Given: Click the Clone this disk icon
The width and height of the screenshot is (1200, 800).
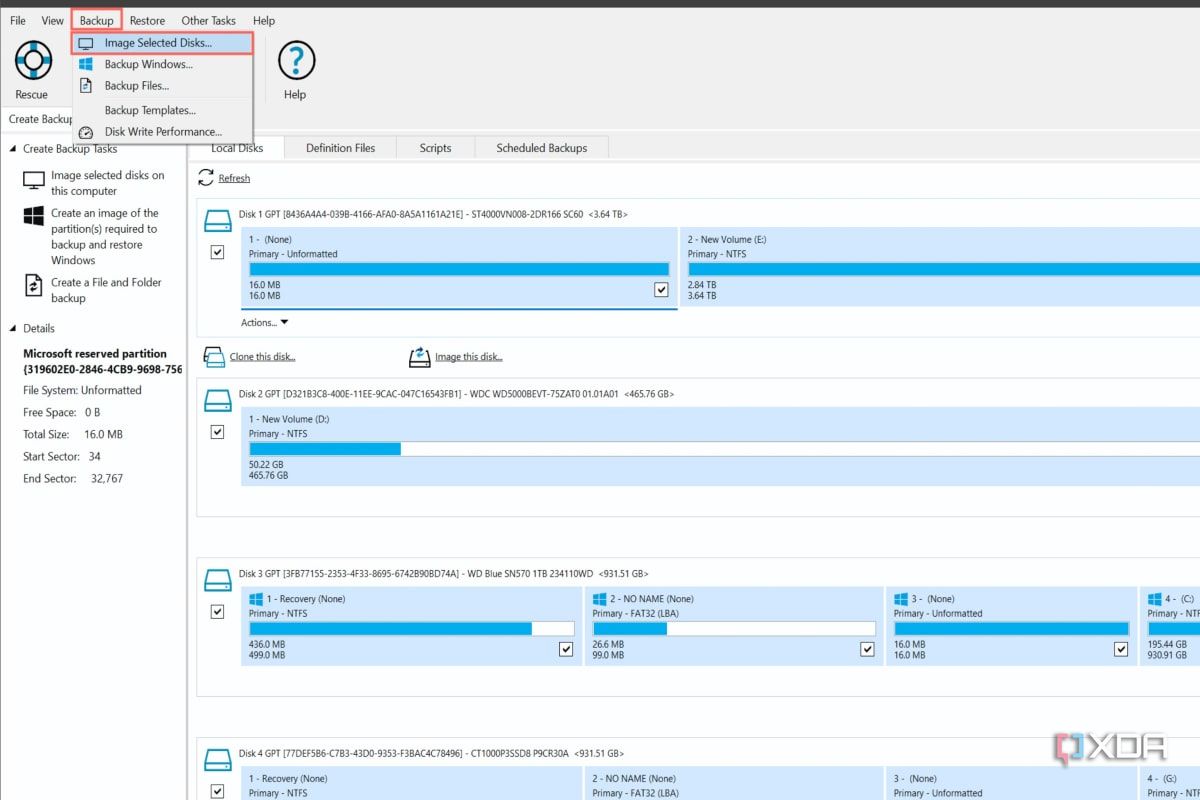Looking at the screenshot, I should (x=214, y=357).
